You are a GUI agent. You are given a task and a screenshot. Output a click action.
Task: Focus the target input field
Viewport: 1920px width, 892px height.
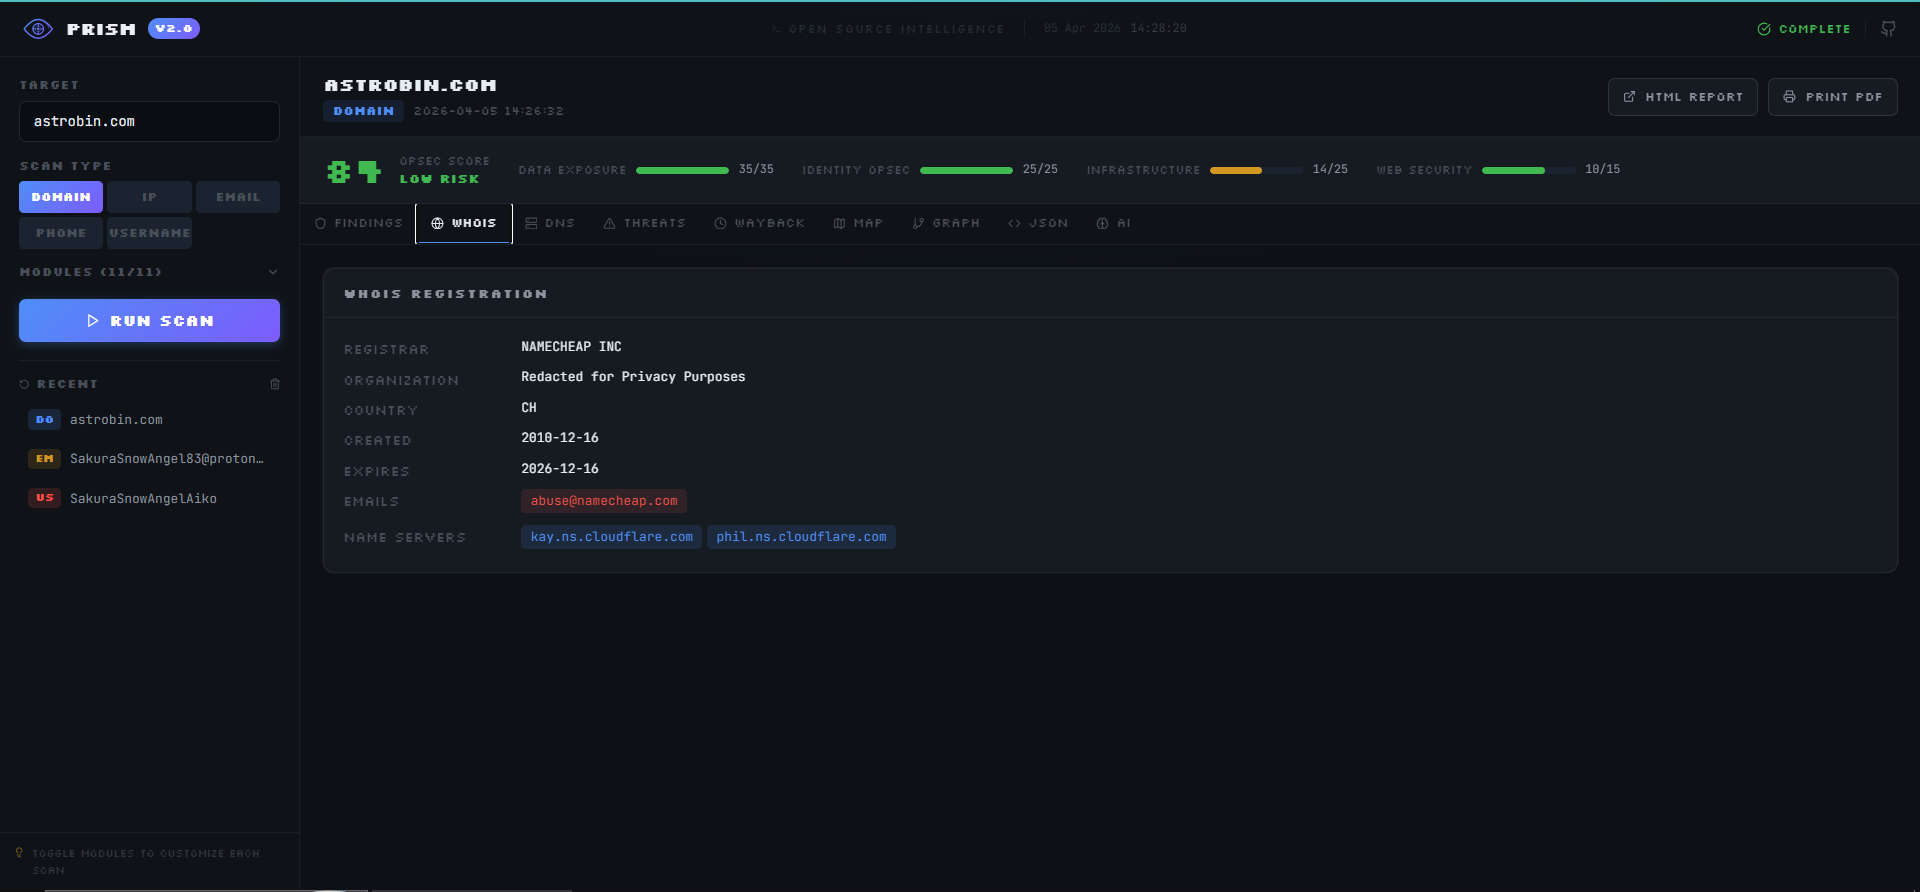[x=149, y=121]
